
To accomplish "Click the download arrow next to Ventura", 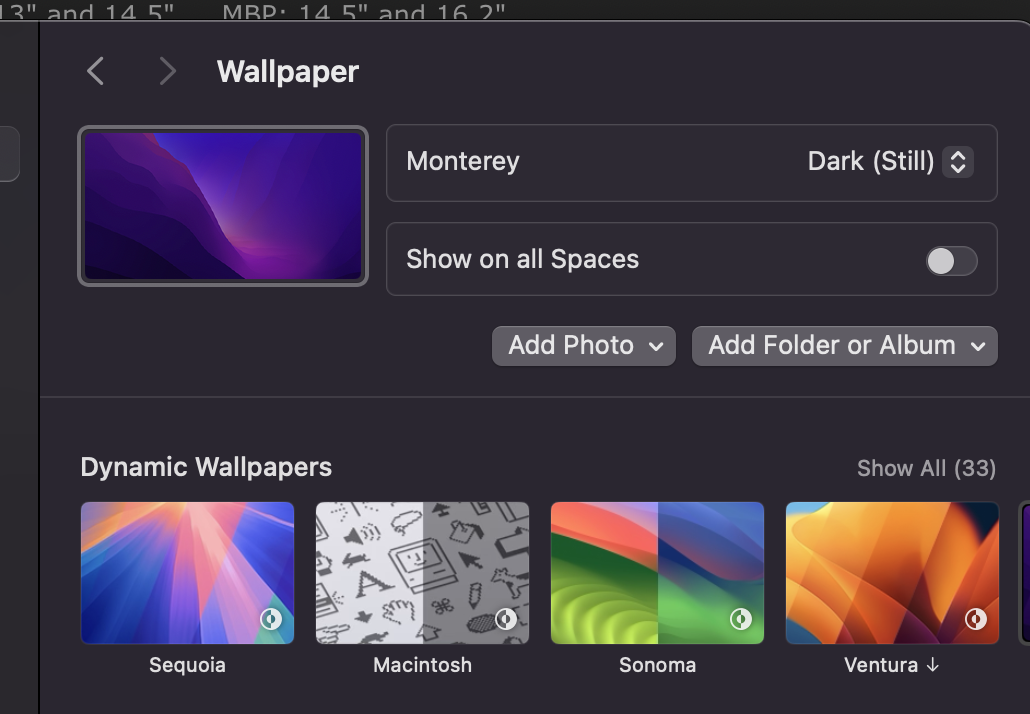I will coord(932,665).
